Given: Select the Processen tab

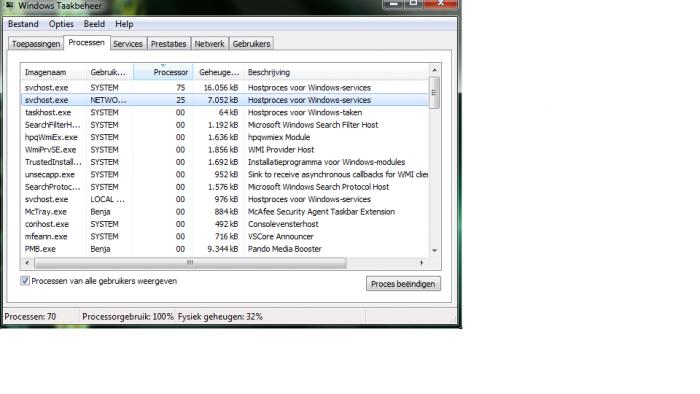Looking at the screenshot, I should point(87,42).
